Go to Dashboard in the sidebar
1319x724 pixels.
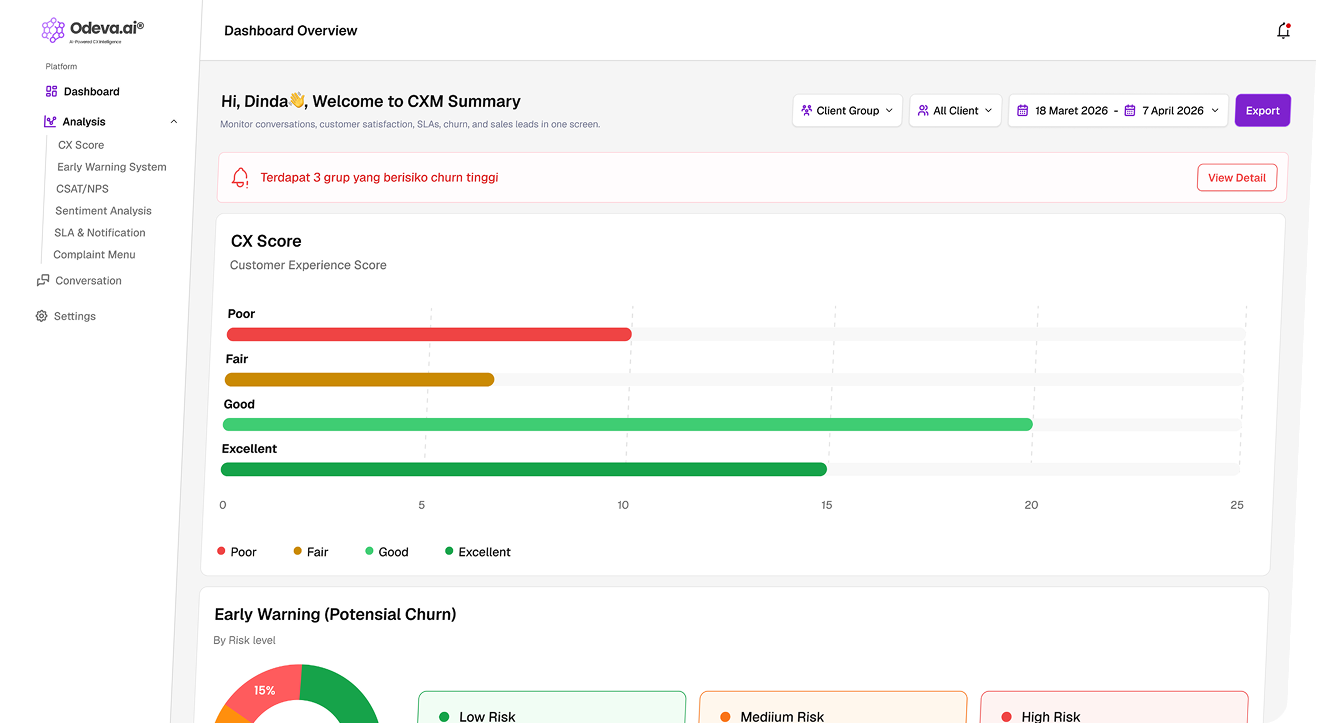click(92, 92)
